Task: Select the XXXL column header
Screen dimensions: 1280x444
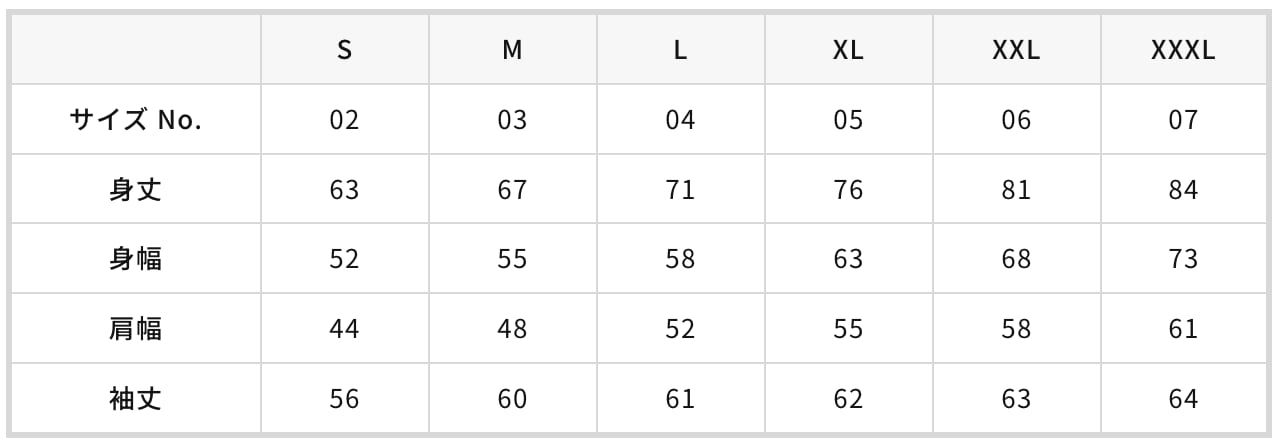Action: (x=1183, y=51)
